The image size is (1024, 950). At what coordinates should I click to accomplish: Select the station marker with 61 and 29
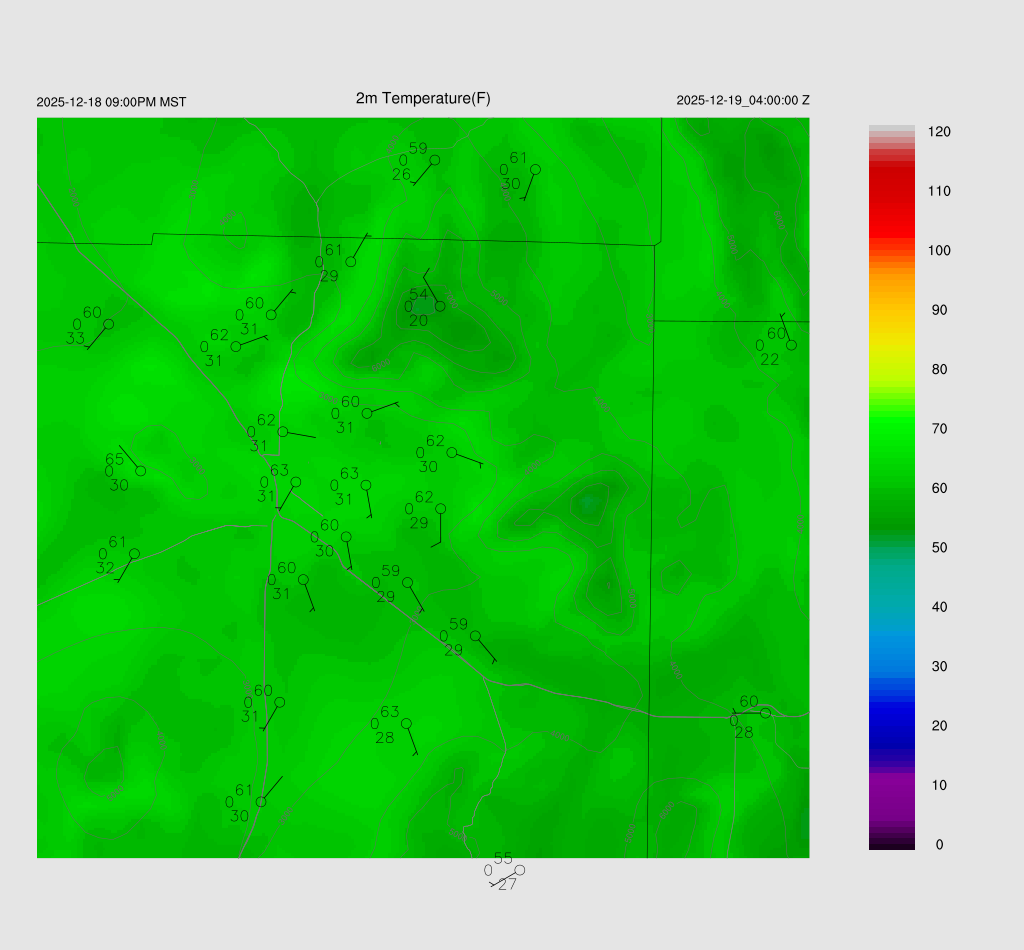point(351,262)
